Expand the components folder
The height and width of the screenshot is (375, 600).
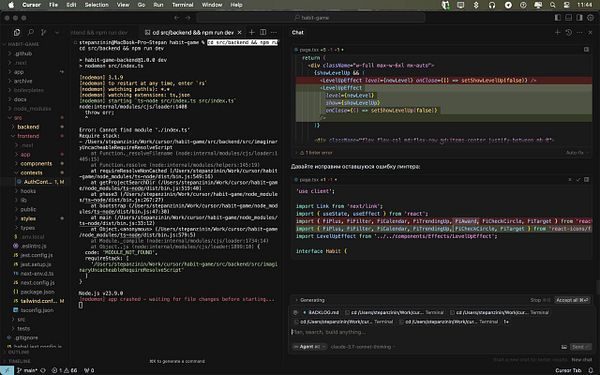coord(36,163)
